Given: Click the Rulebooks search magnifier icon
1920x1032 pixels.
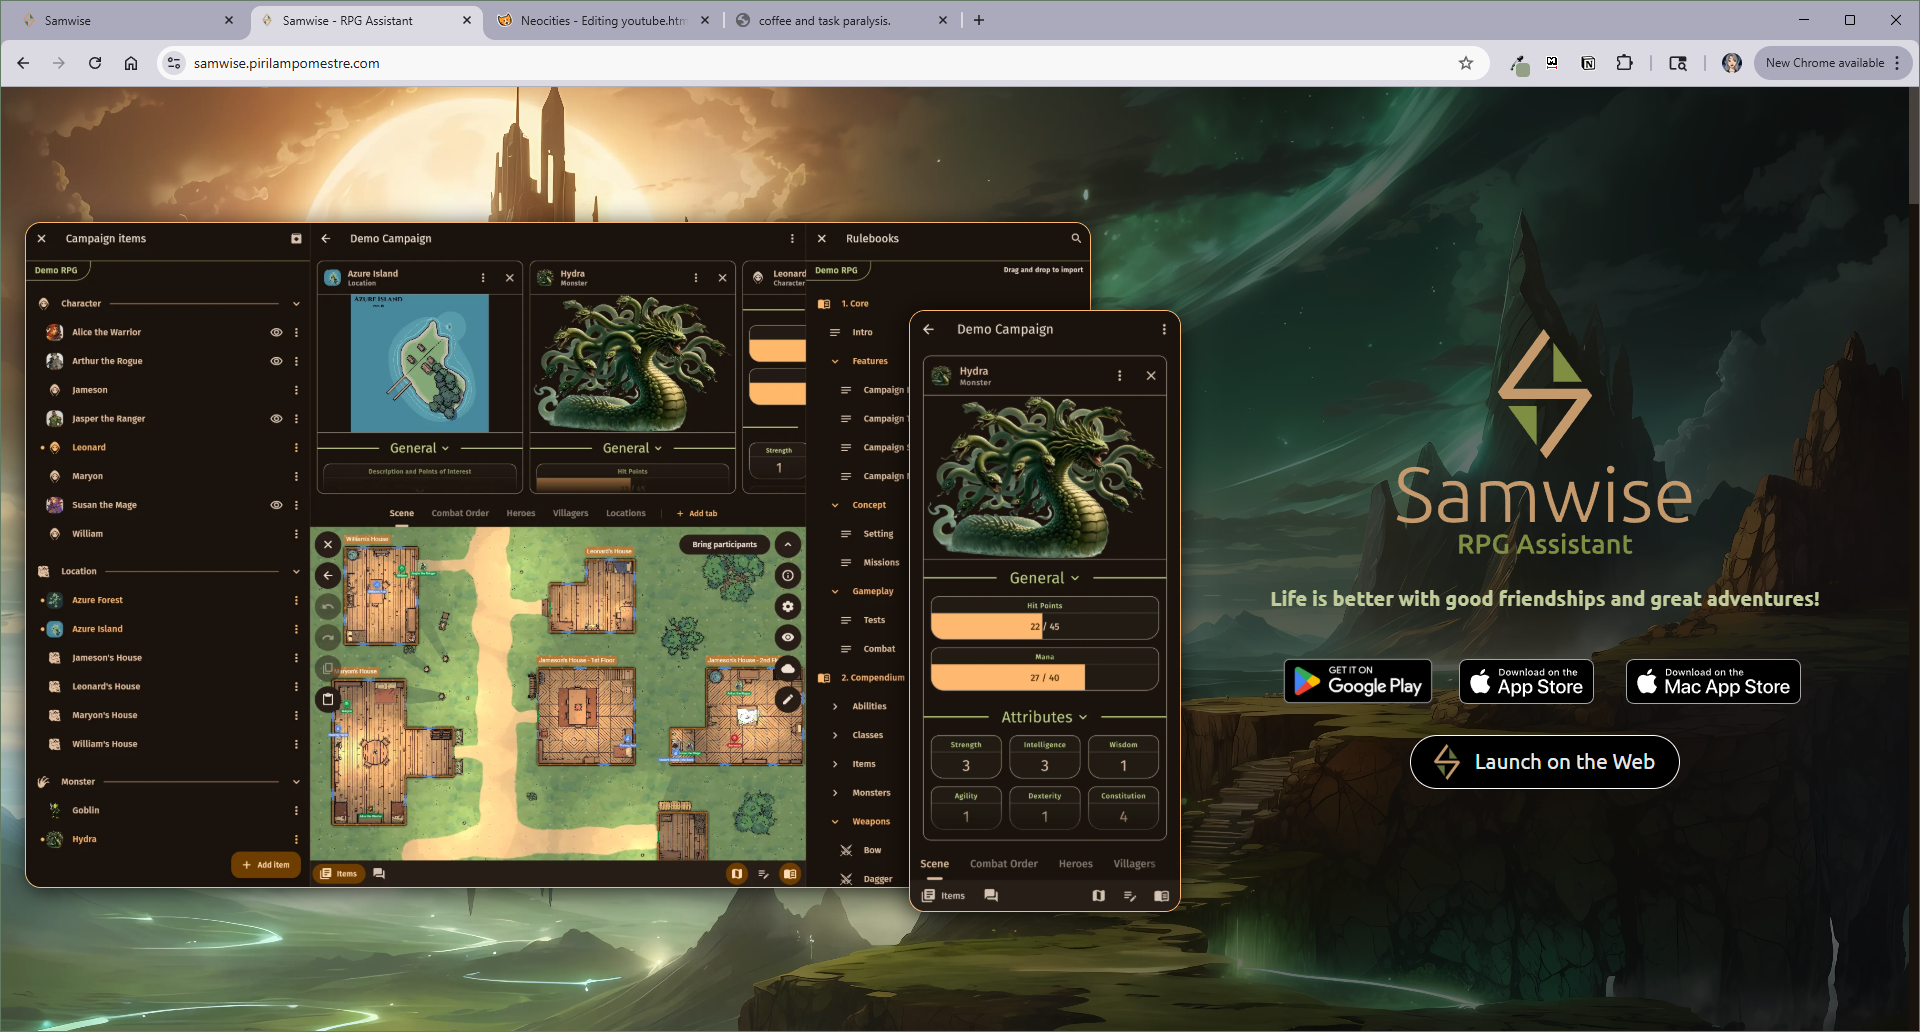Looking at the screenshot, I should (x=1076, y=239).
